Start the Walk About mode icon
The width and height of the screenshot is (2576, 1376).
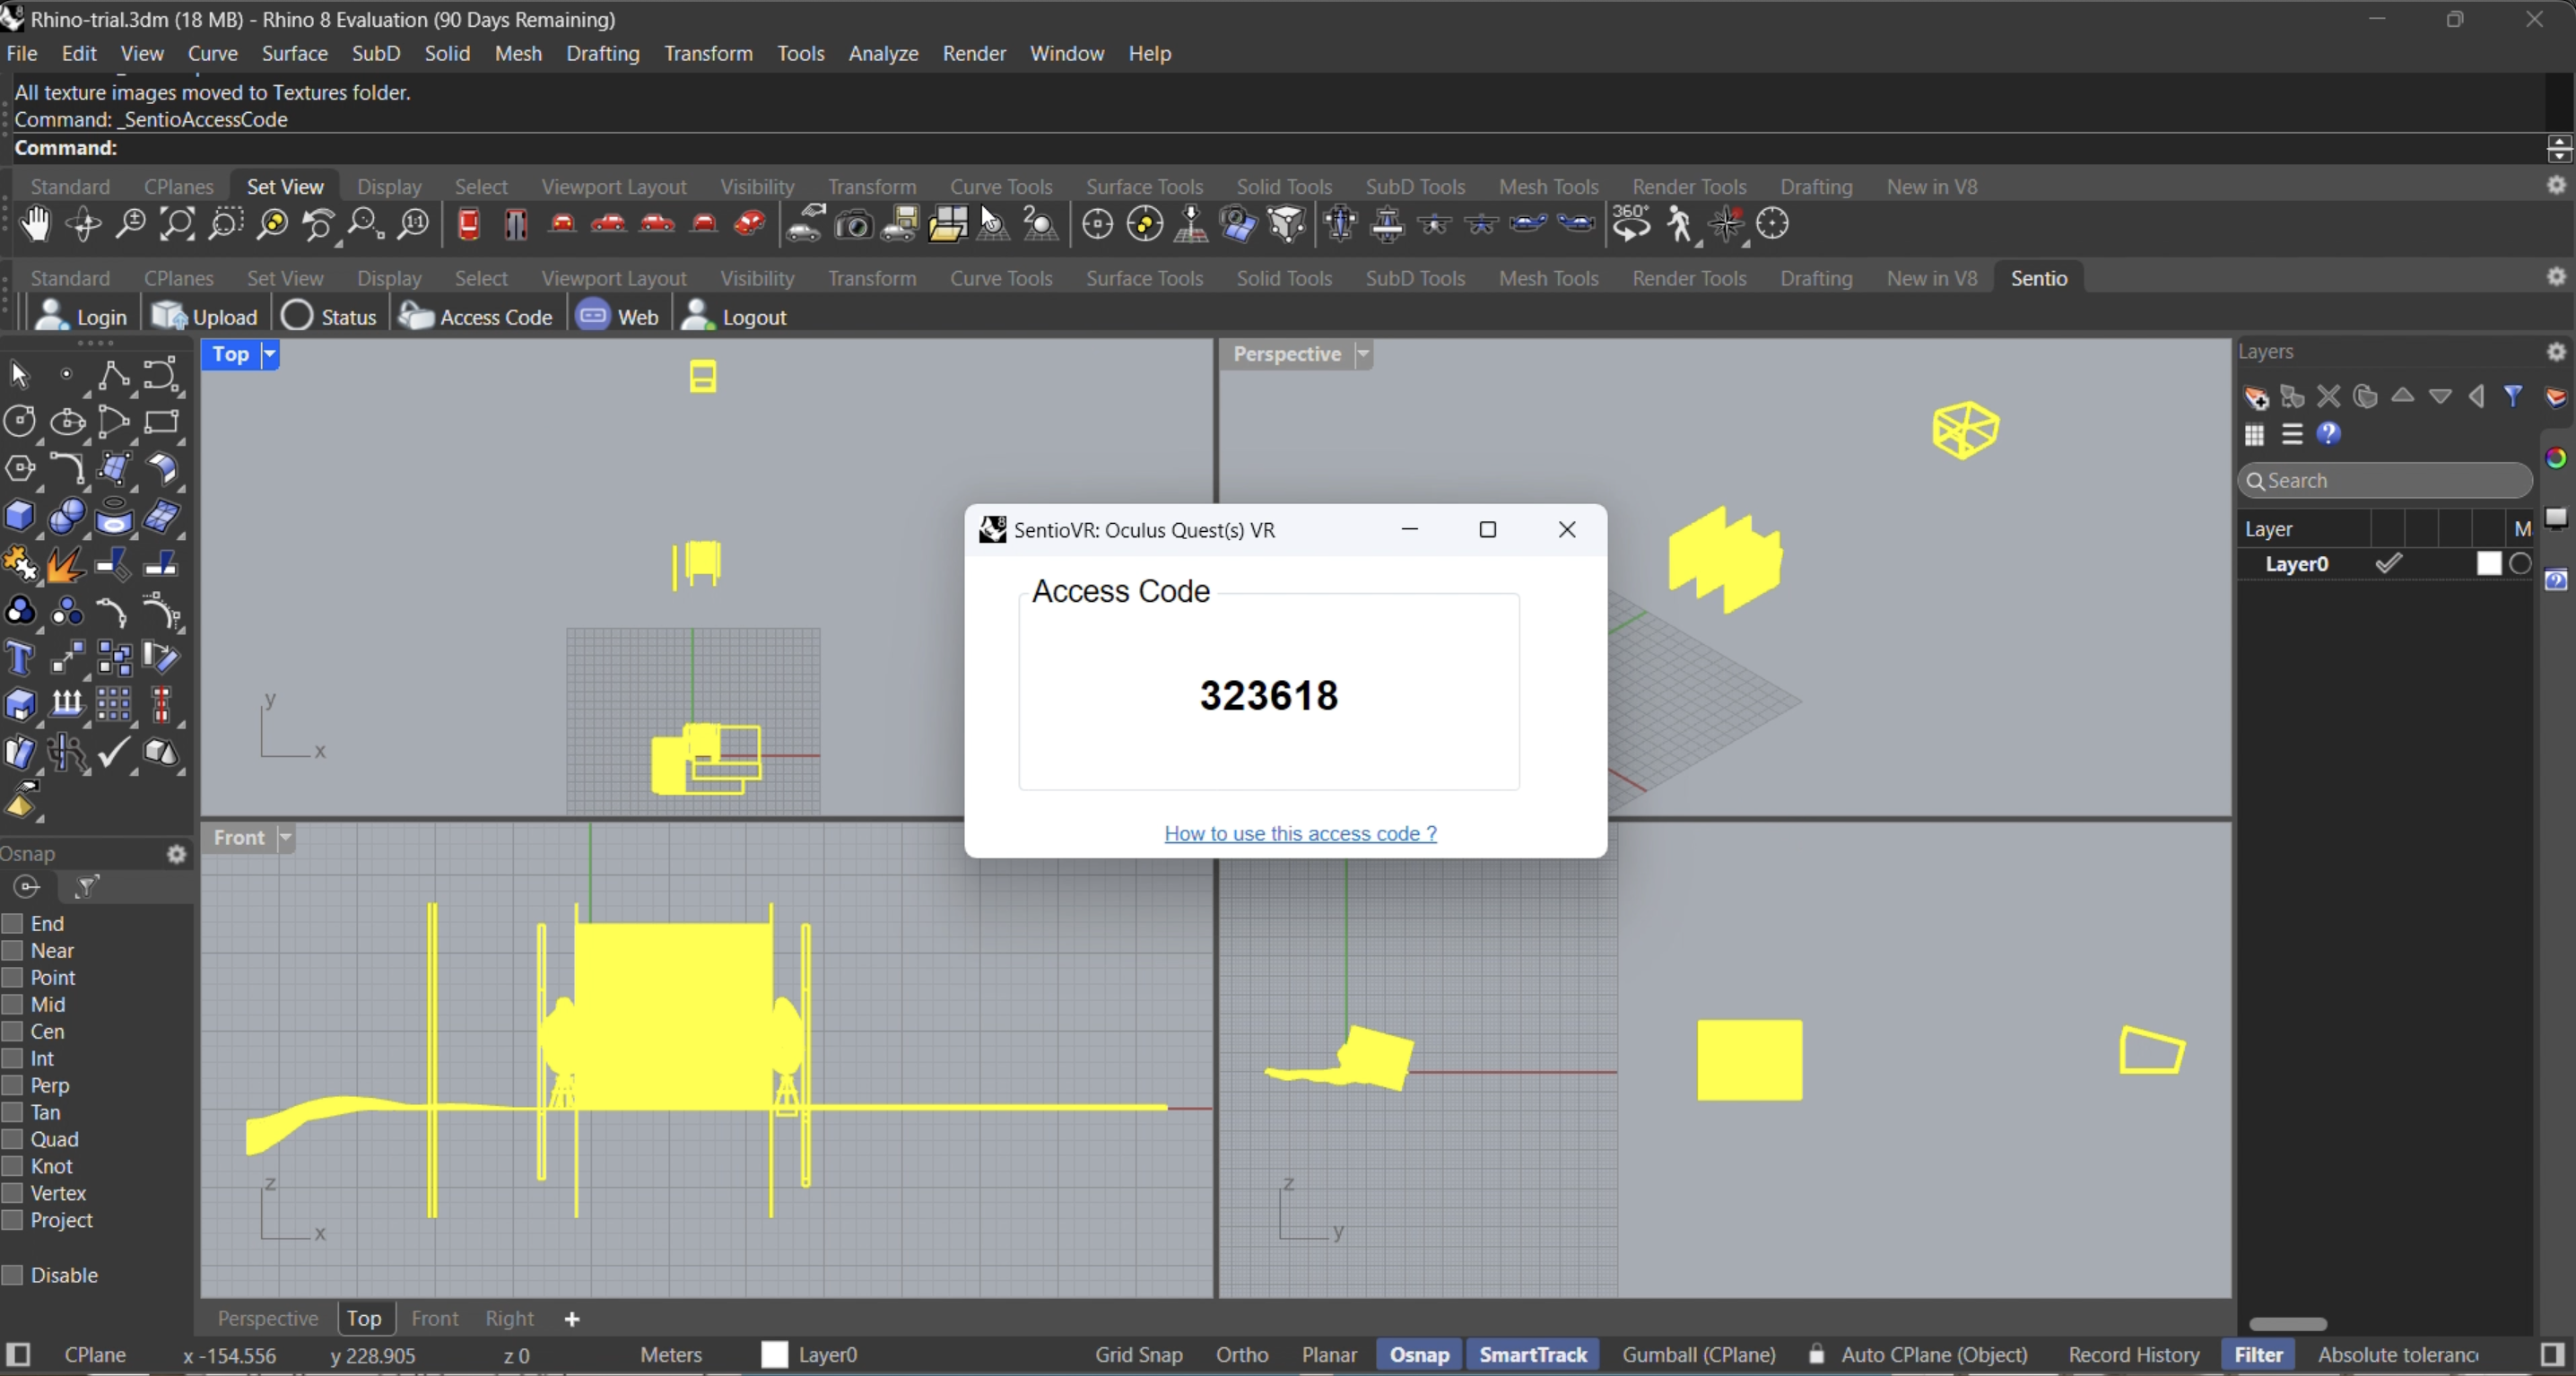(1680, 225)
